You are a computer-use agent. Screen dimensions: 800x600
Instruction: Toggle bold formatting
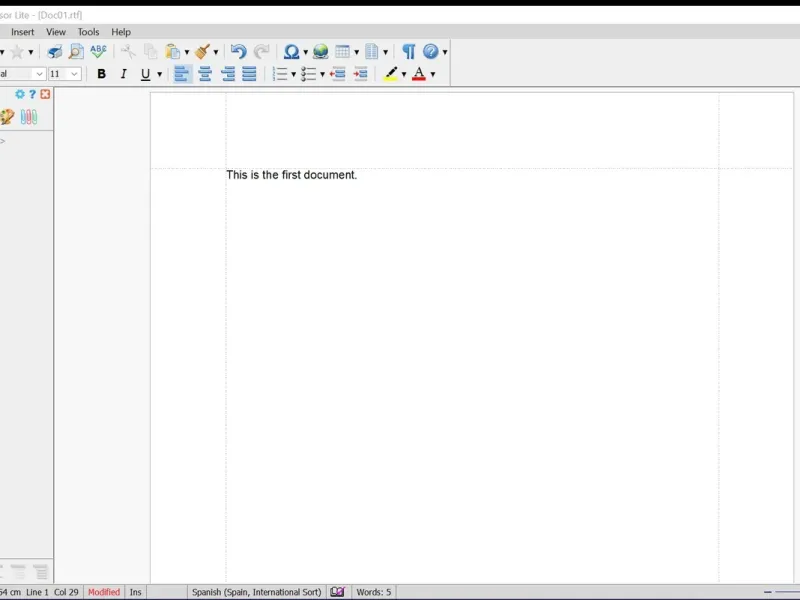pos(101,74)
